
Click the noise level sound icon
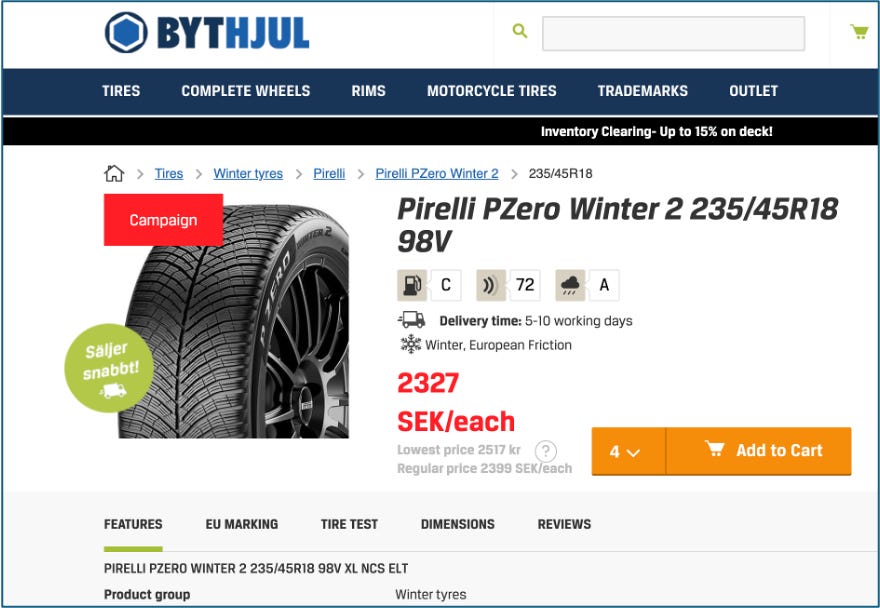[491, 285]
